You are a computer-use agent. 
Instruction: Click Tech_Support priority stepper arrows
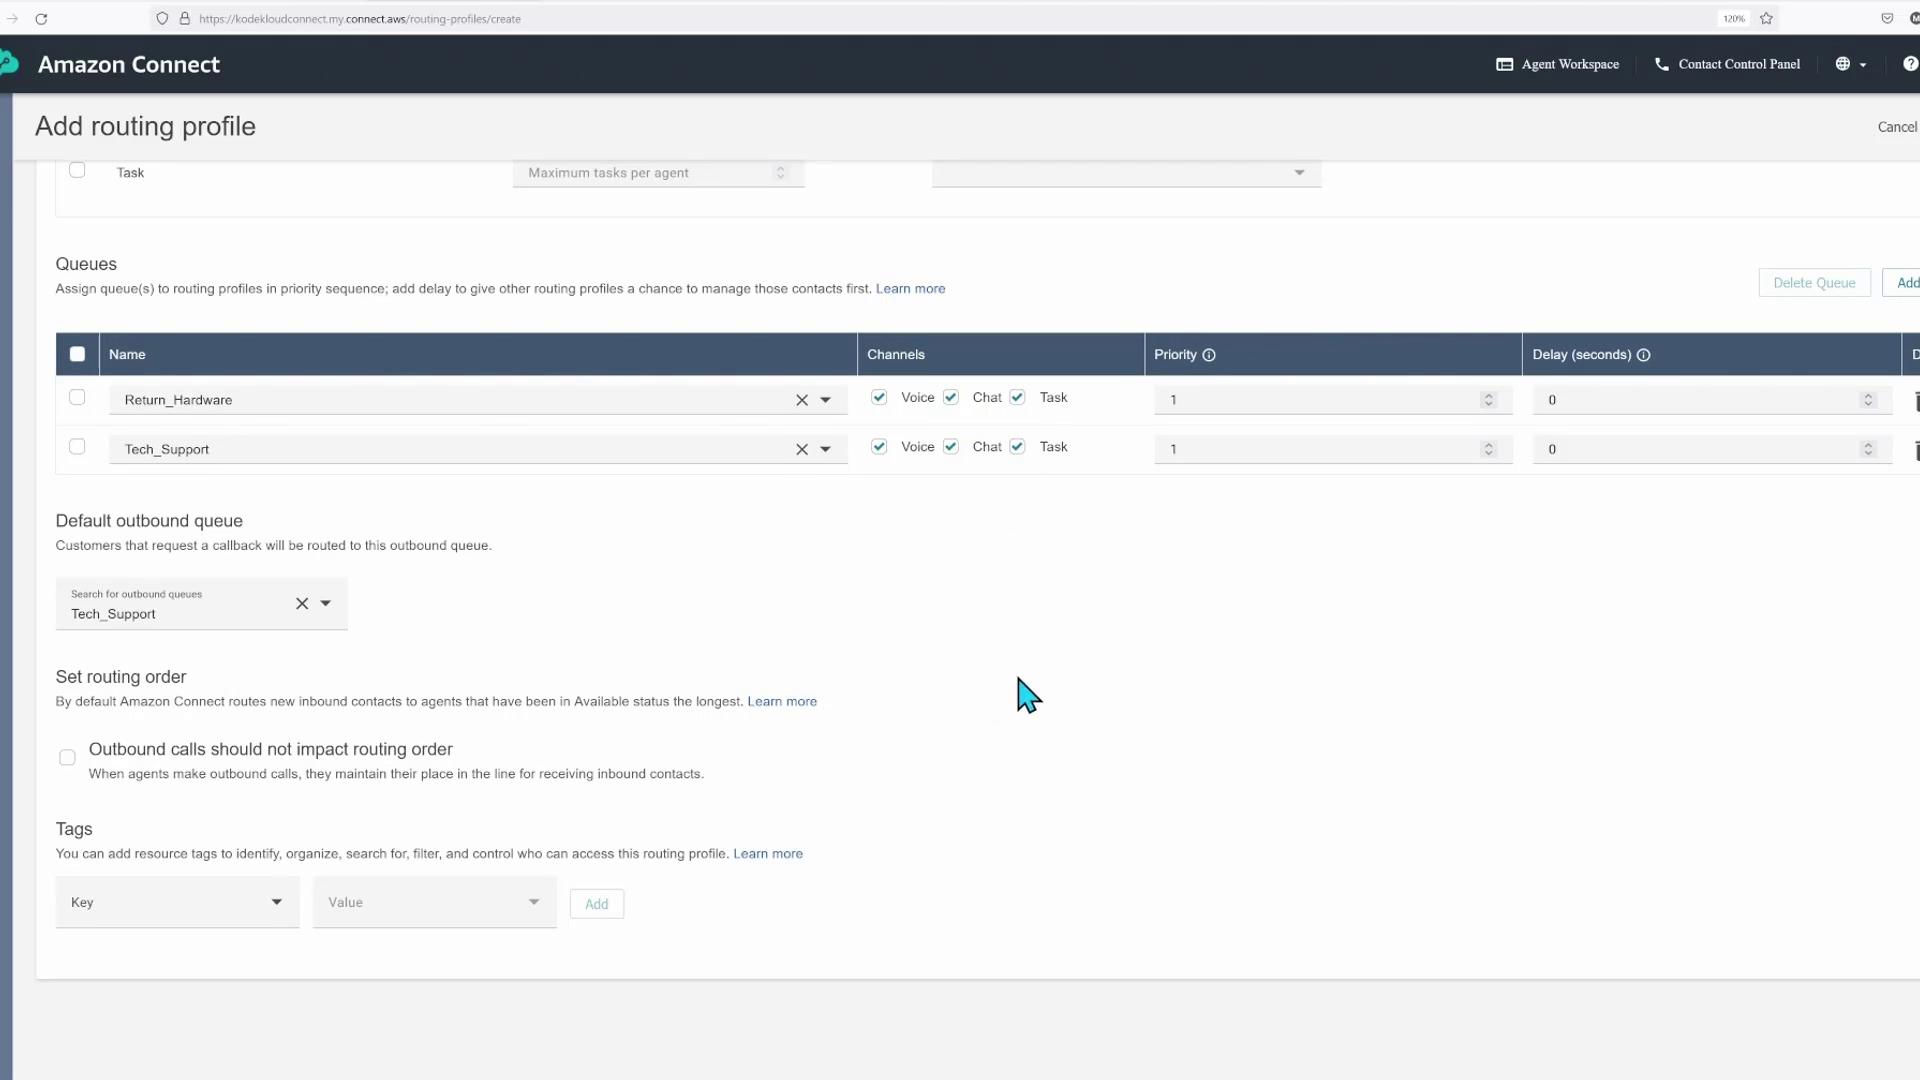[1488, 450]
